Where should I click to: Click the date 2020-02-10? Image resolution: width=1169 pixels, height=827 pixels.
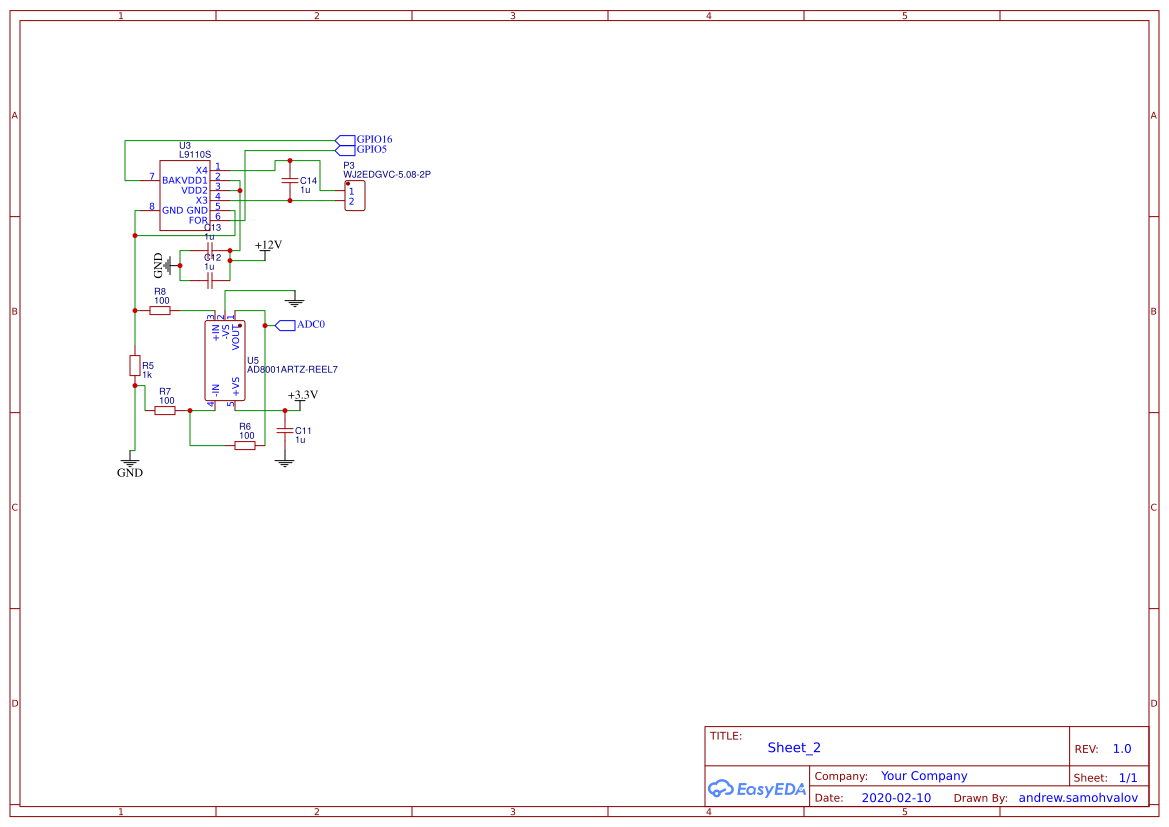tap(896, 798)
